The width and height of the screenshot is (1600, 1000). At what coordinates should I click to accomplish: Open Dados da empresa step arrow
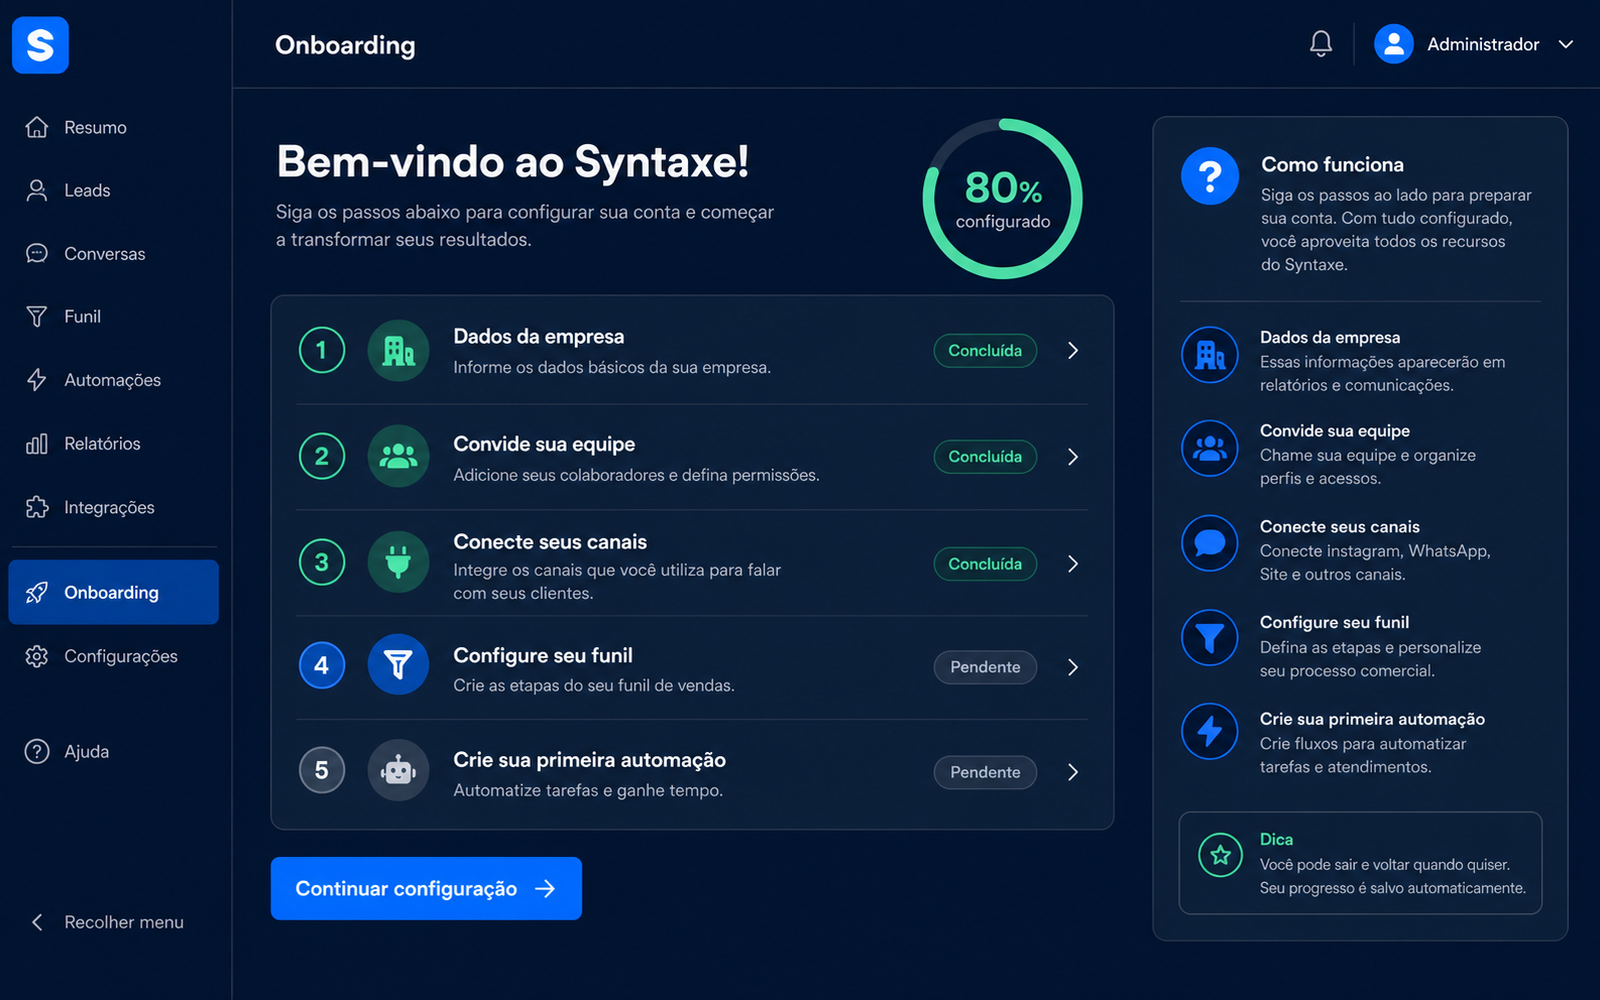point(1073,350)
